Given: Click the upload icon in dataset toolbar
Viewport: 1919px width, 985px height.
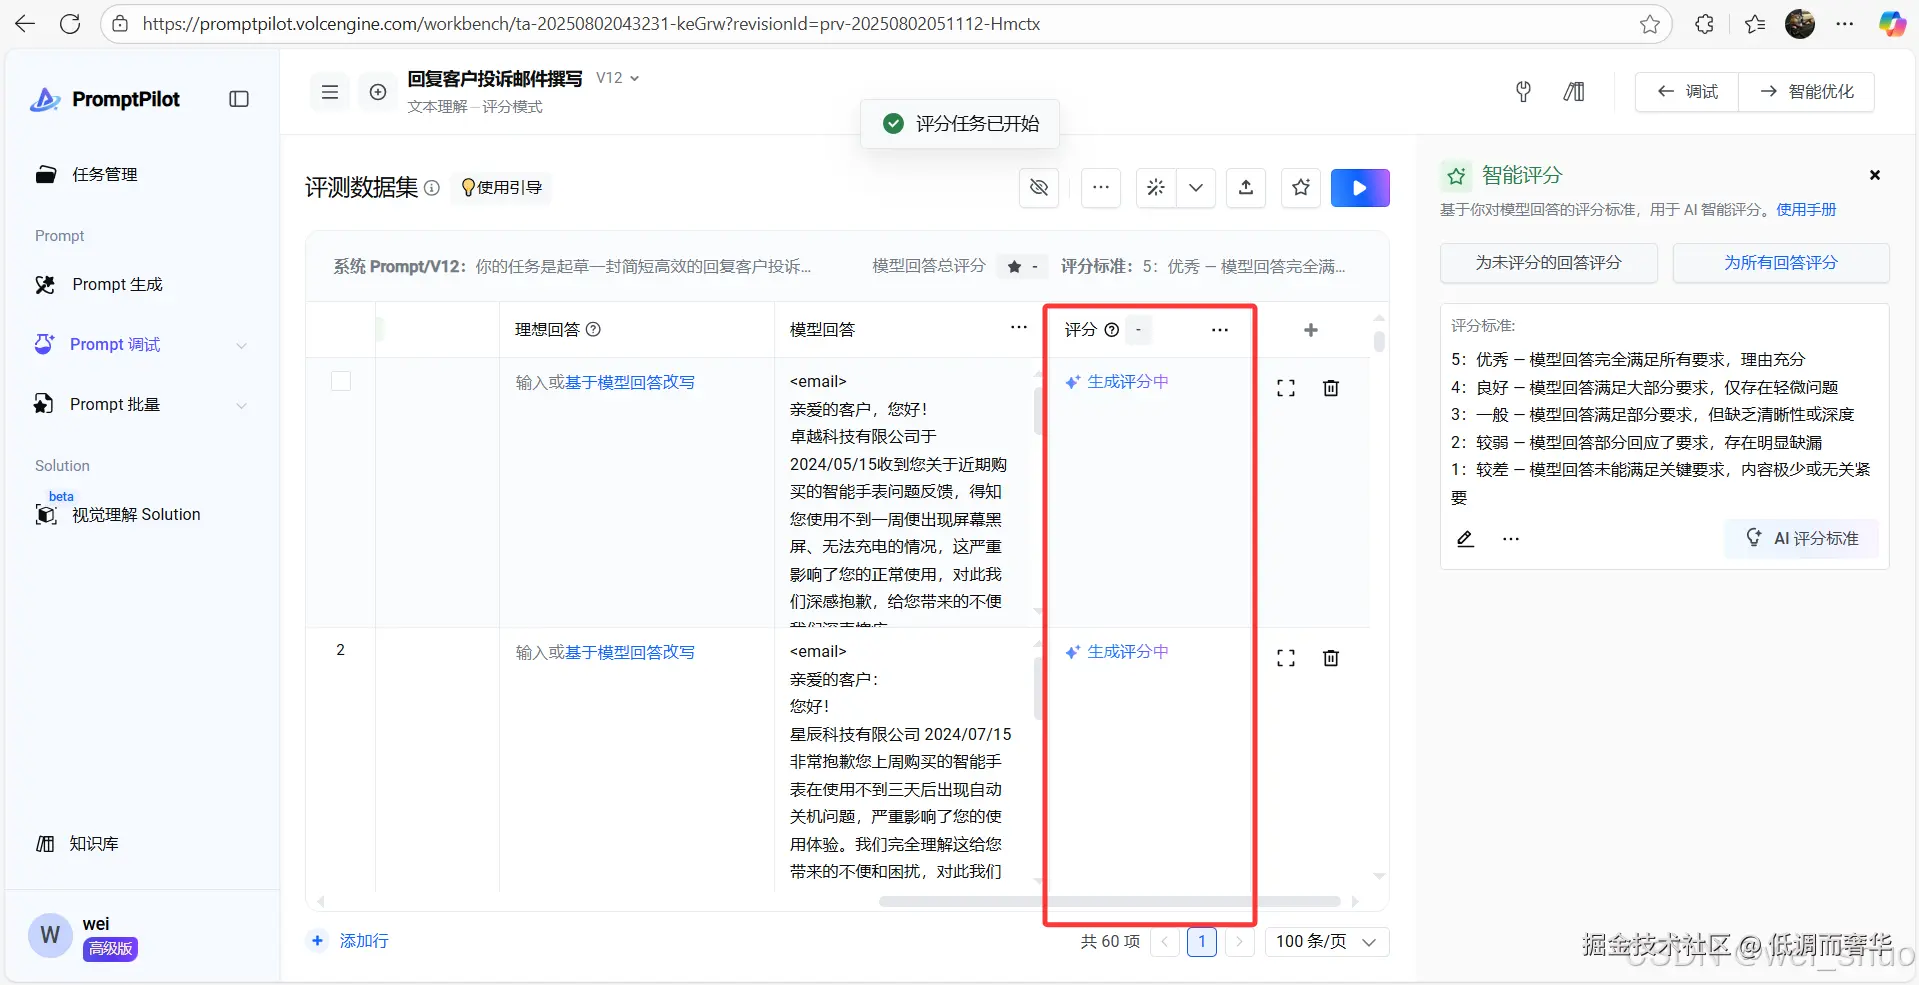Looking at the screenshot, I should (1245, 188).
